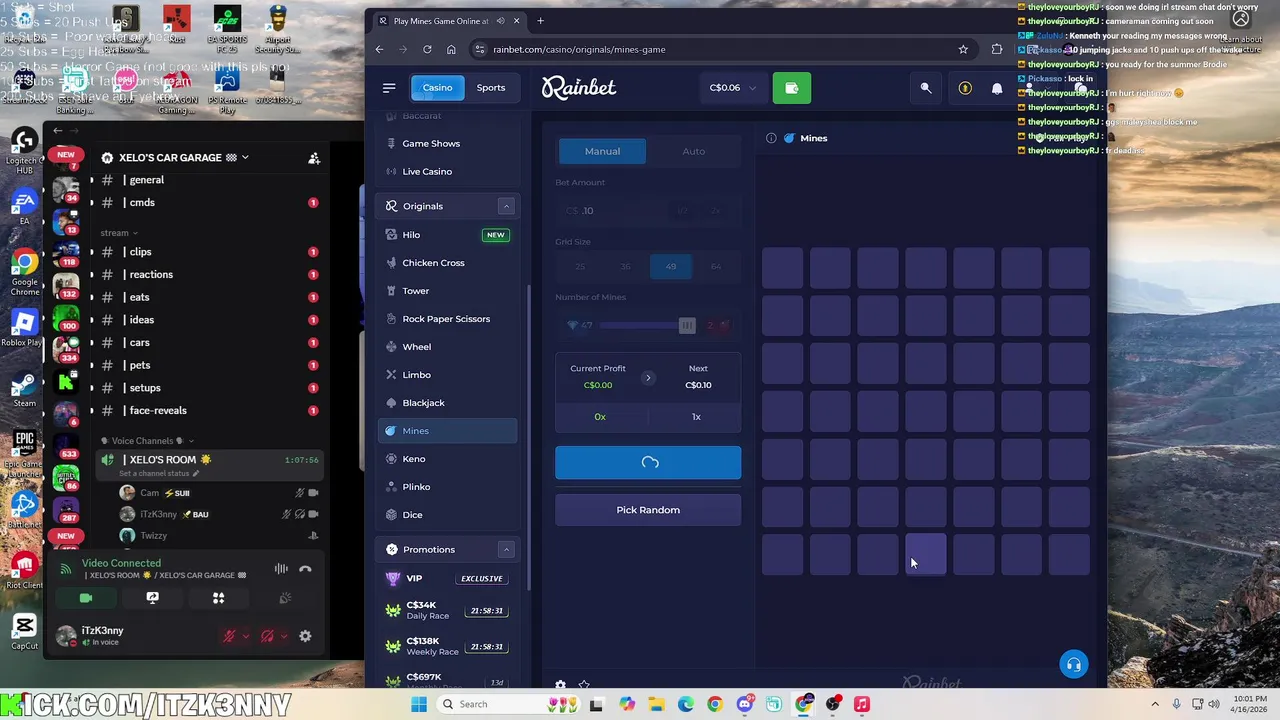Viewport: 1280px width, 720px height.
Task: Open the notifications bell on Rainbet
Action: [997, 88]
